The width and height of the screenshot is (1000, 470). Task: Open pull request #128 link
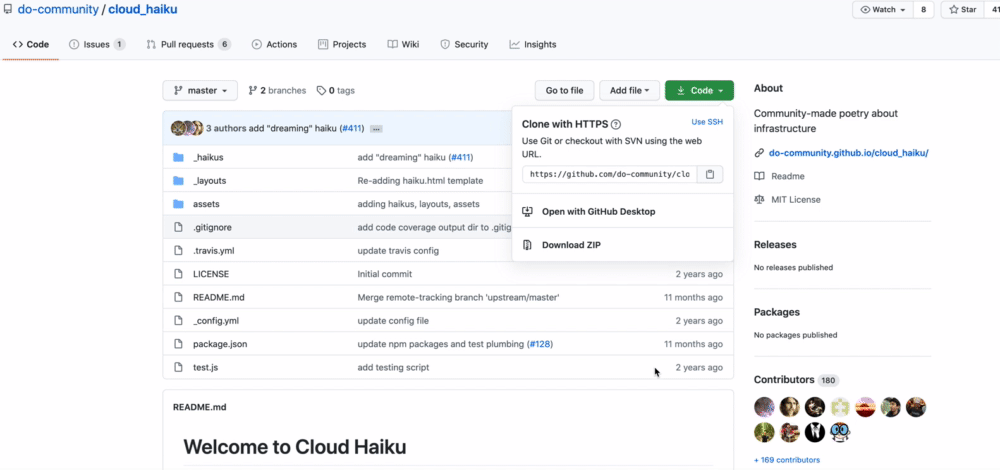[x=539, y=344]
